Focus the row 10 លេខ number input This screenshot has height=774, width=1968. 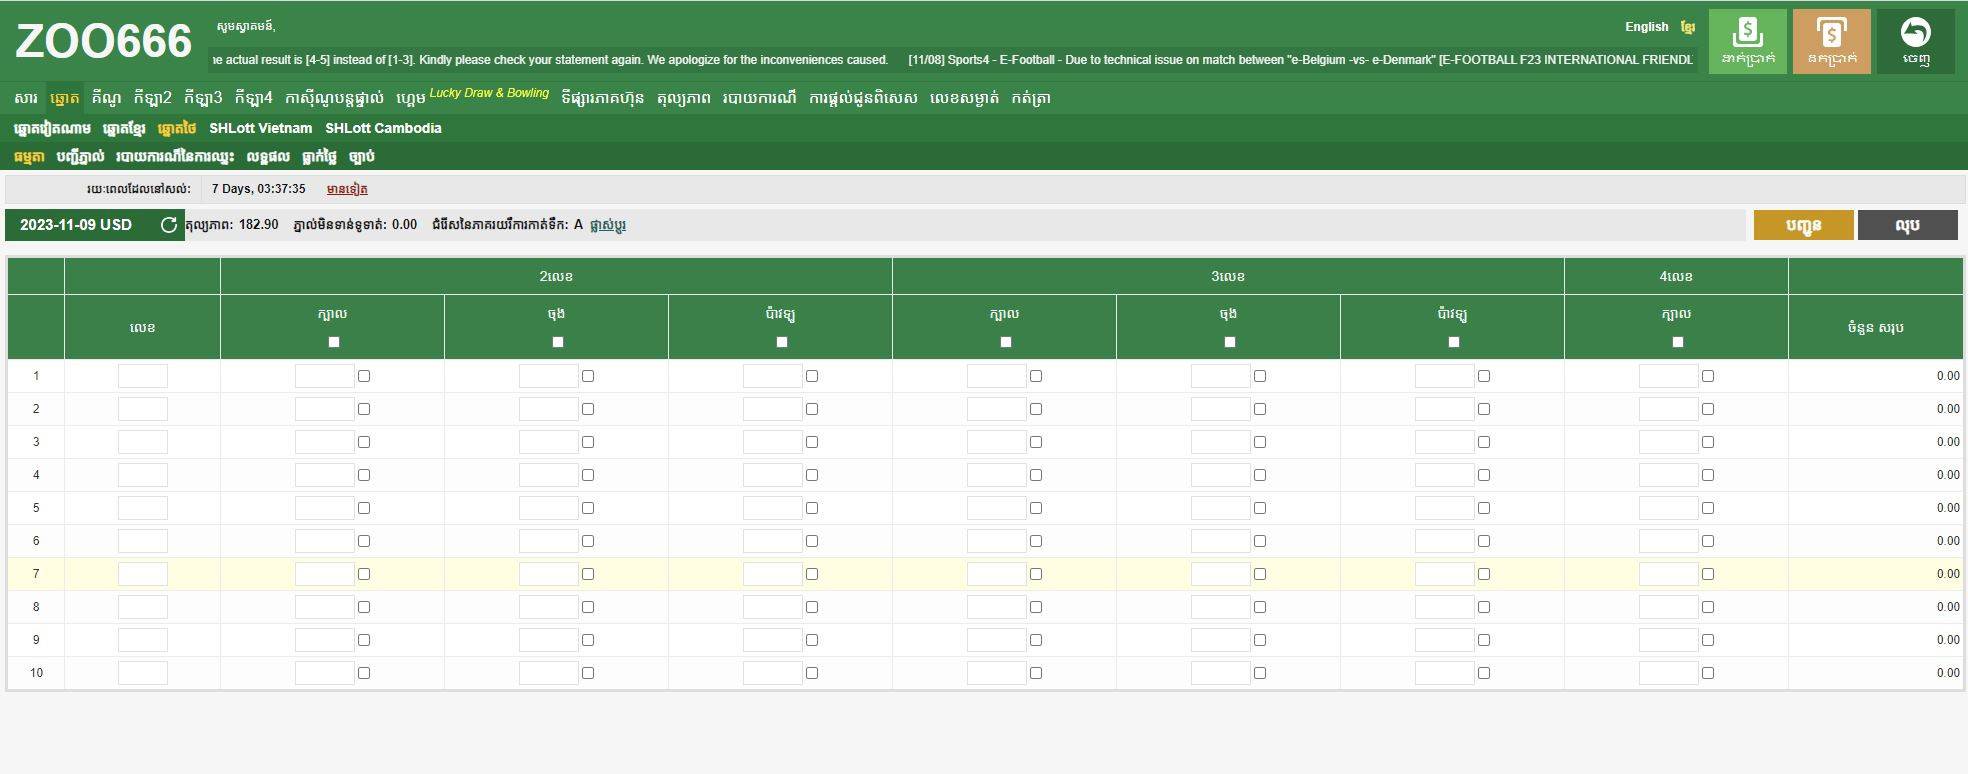(x=143, y=673)
